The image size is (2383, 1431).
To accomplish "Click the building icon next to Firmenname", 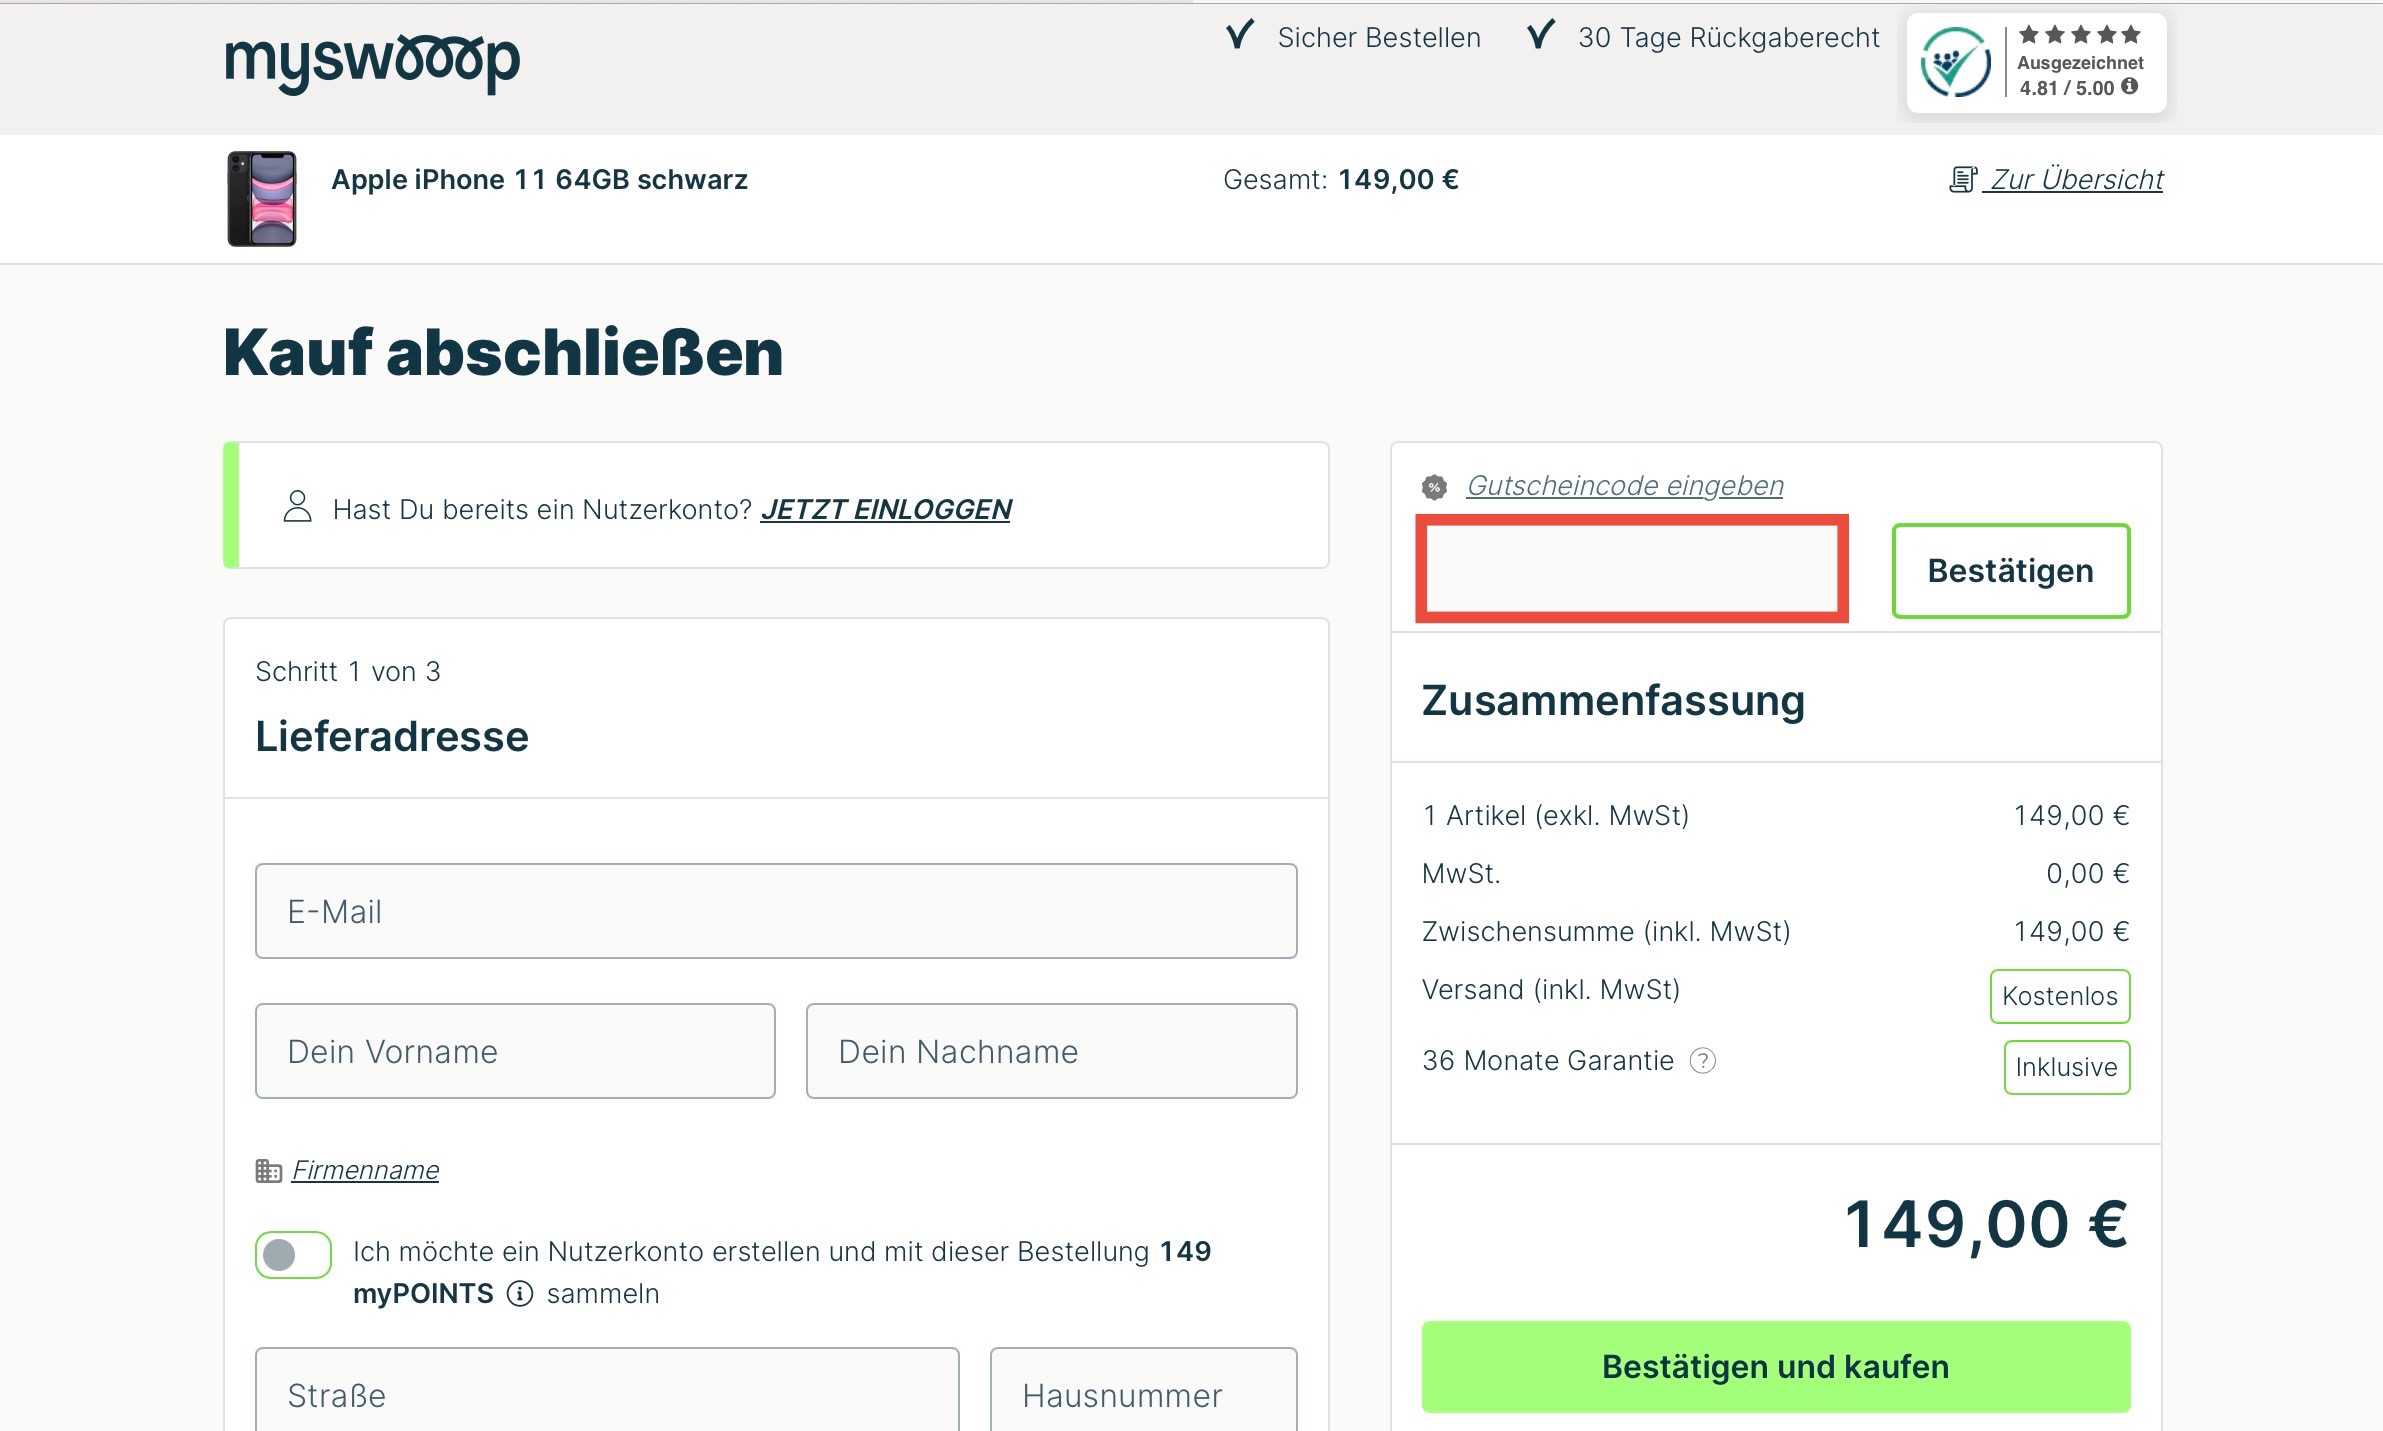I will click(268, 1170).
